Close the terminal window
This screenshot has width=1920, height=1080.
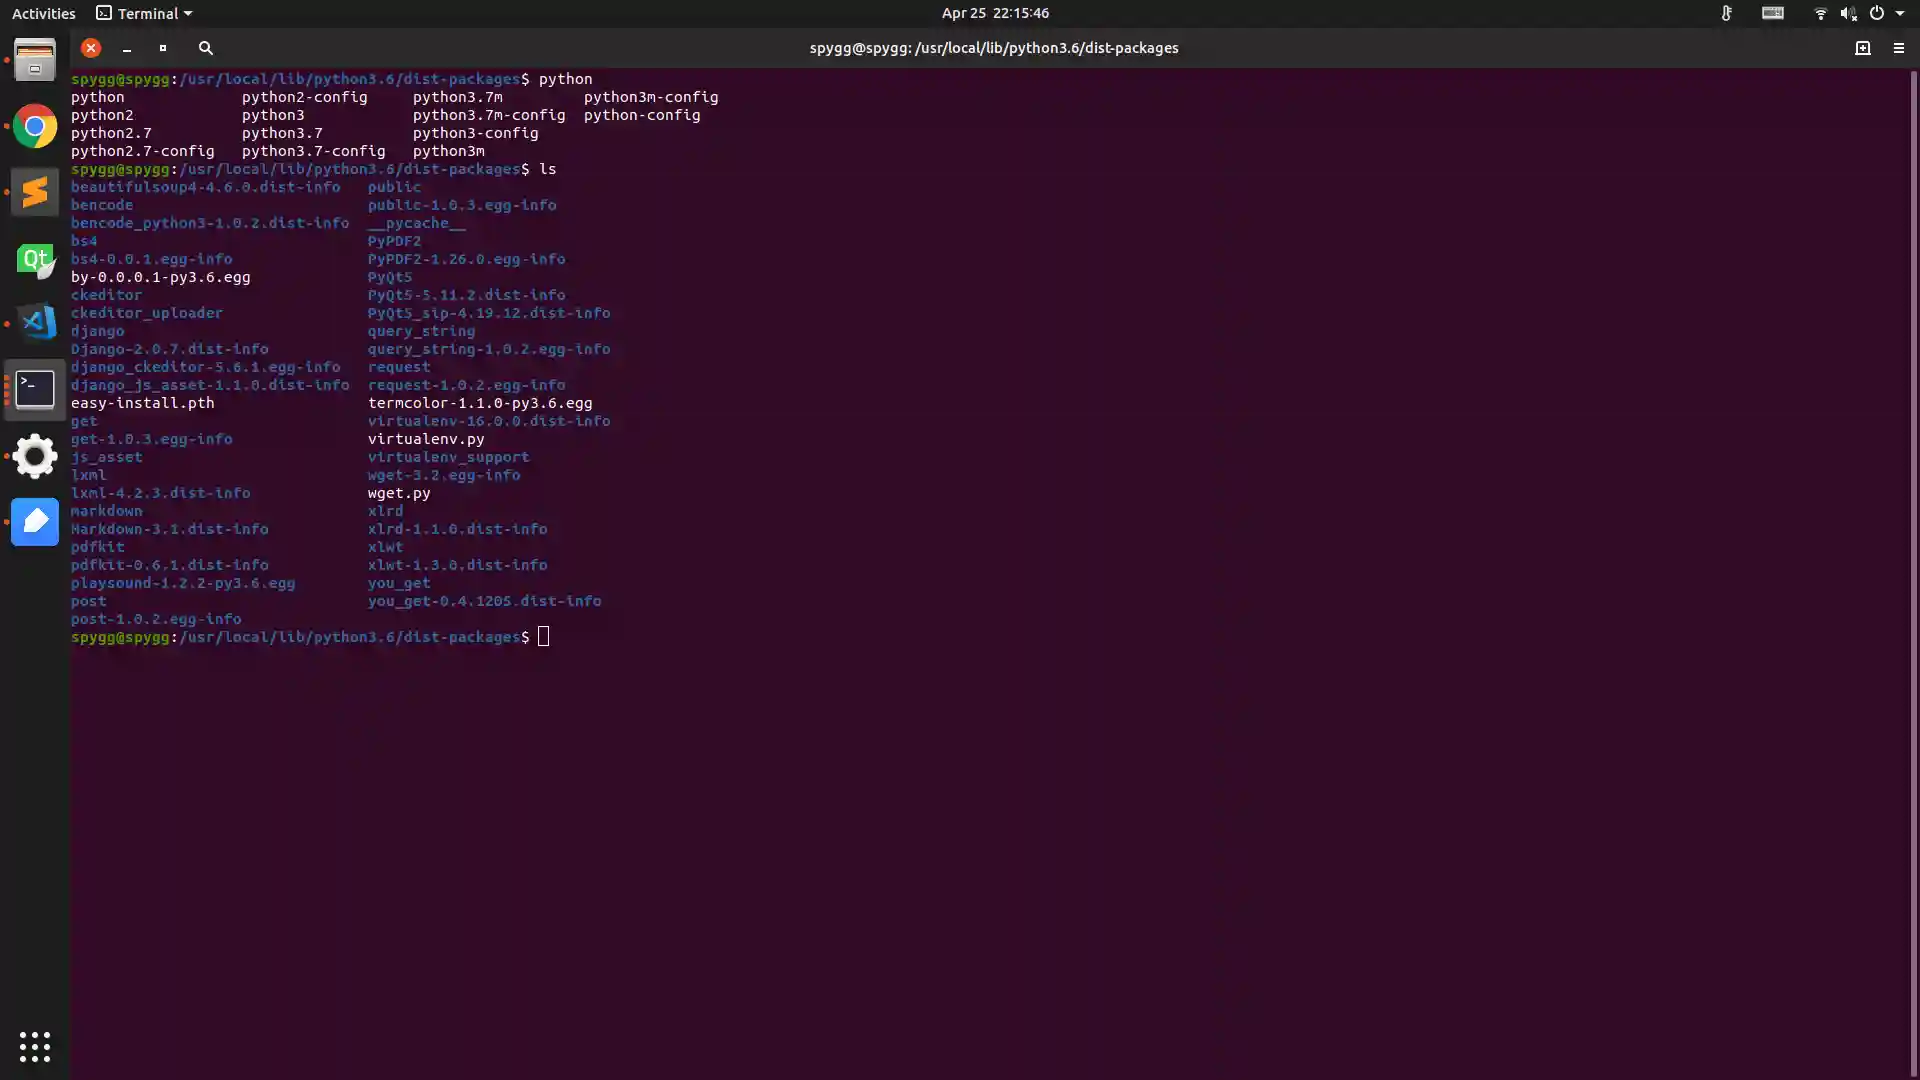tap(91, 48)
